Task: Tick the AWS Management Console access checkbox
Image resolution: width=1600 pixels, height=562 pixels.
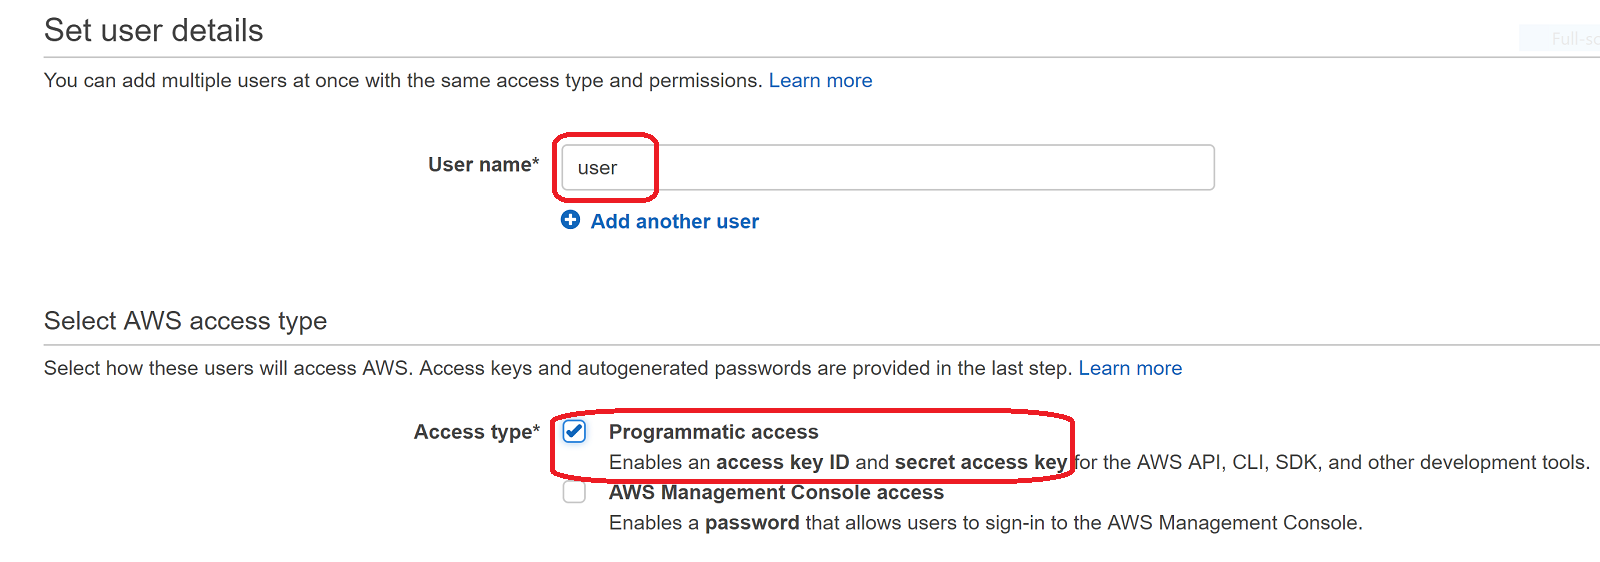Action: 574,492
